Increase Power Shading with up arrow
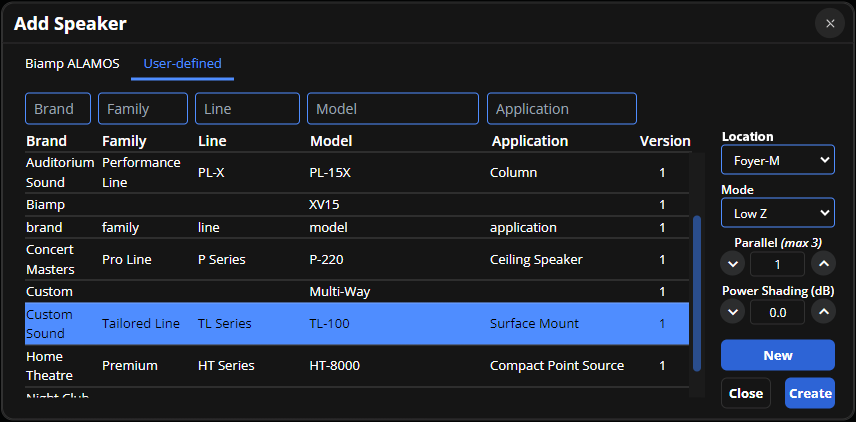The image size is (856, 422). coord(822,312)
